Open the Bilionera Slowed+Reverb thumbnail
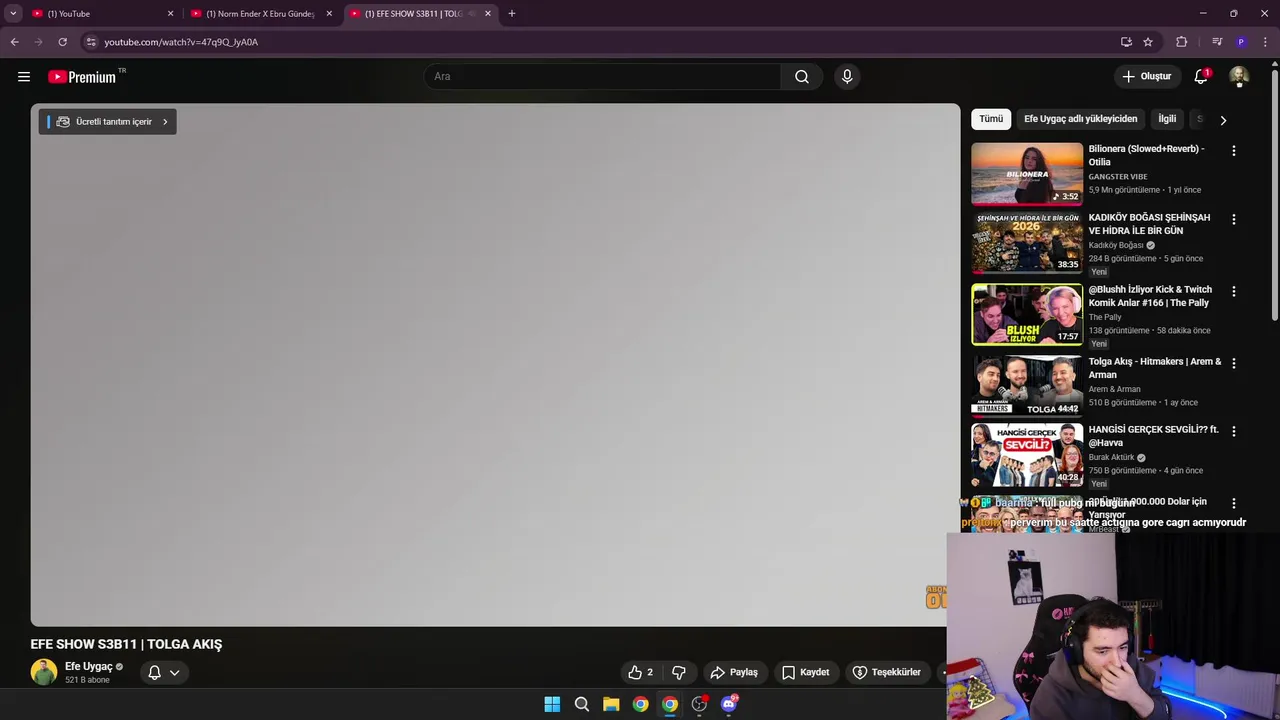The width and height of the screenshot is (1280, 720). 1027,173
